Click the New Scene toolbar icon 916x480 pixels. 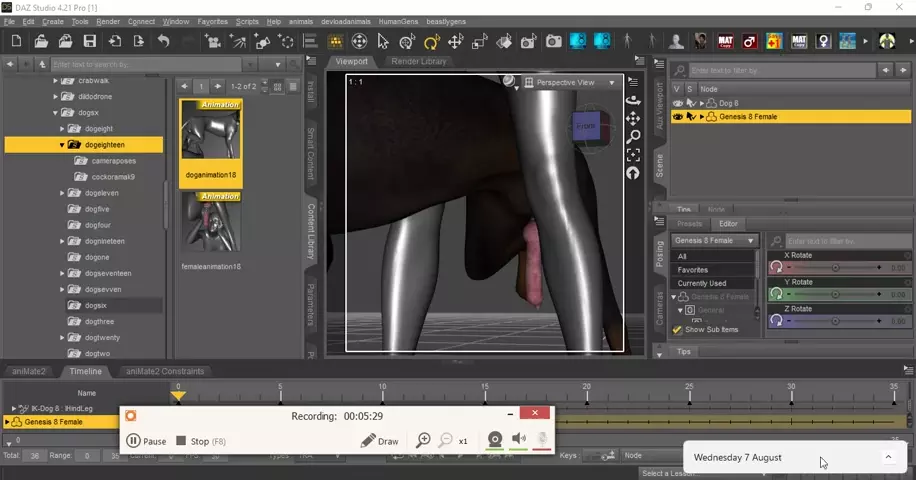(x=17, y=42)
